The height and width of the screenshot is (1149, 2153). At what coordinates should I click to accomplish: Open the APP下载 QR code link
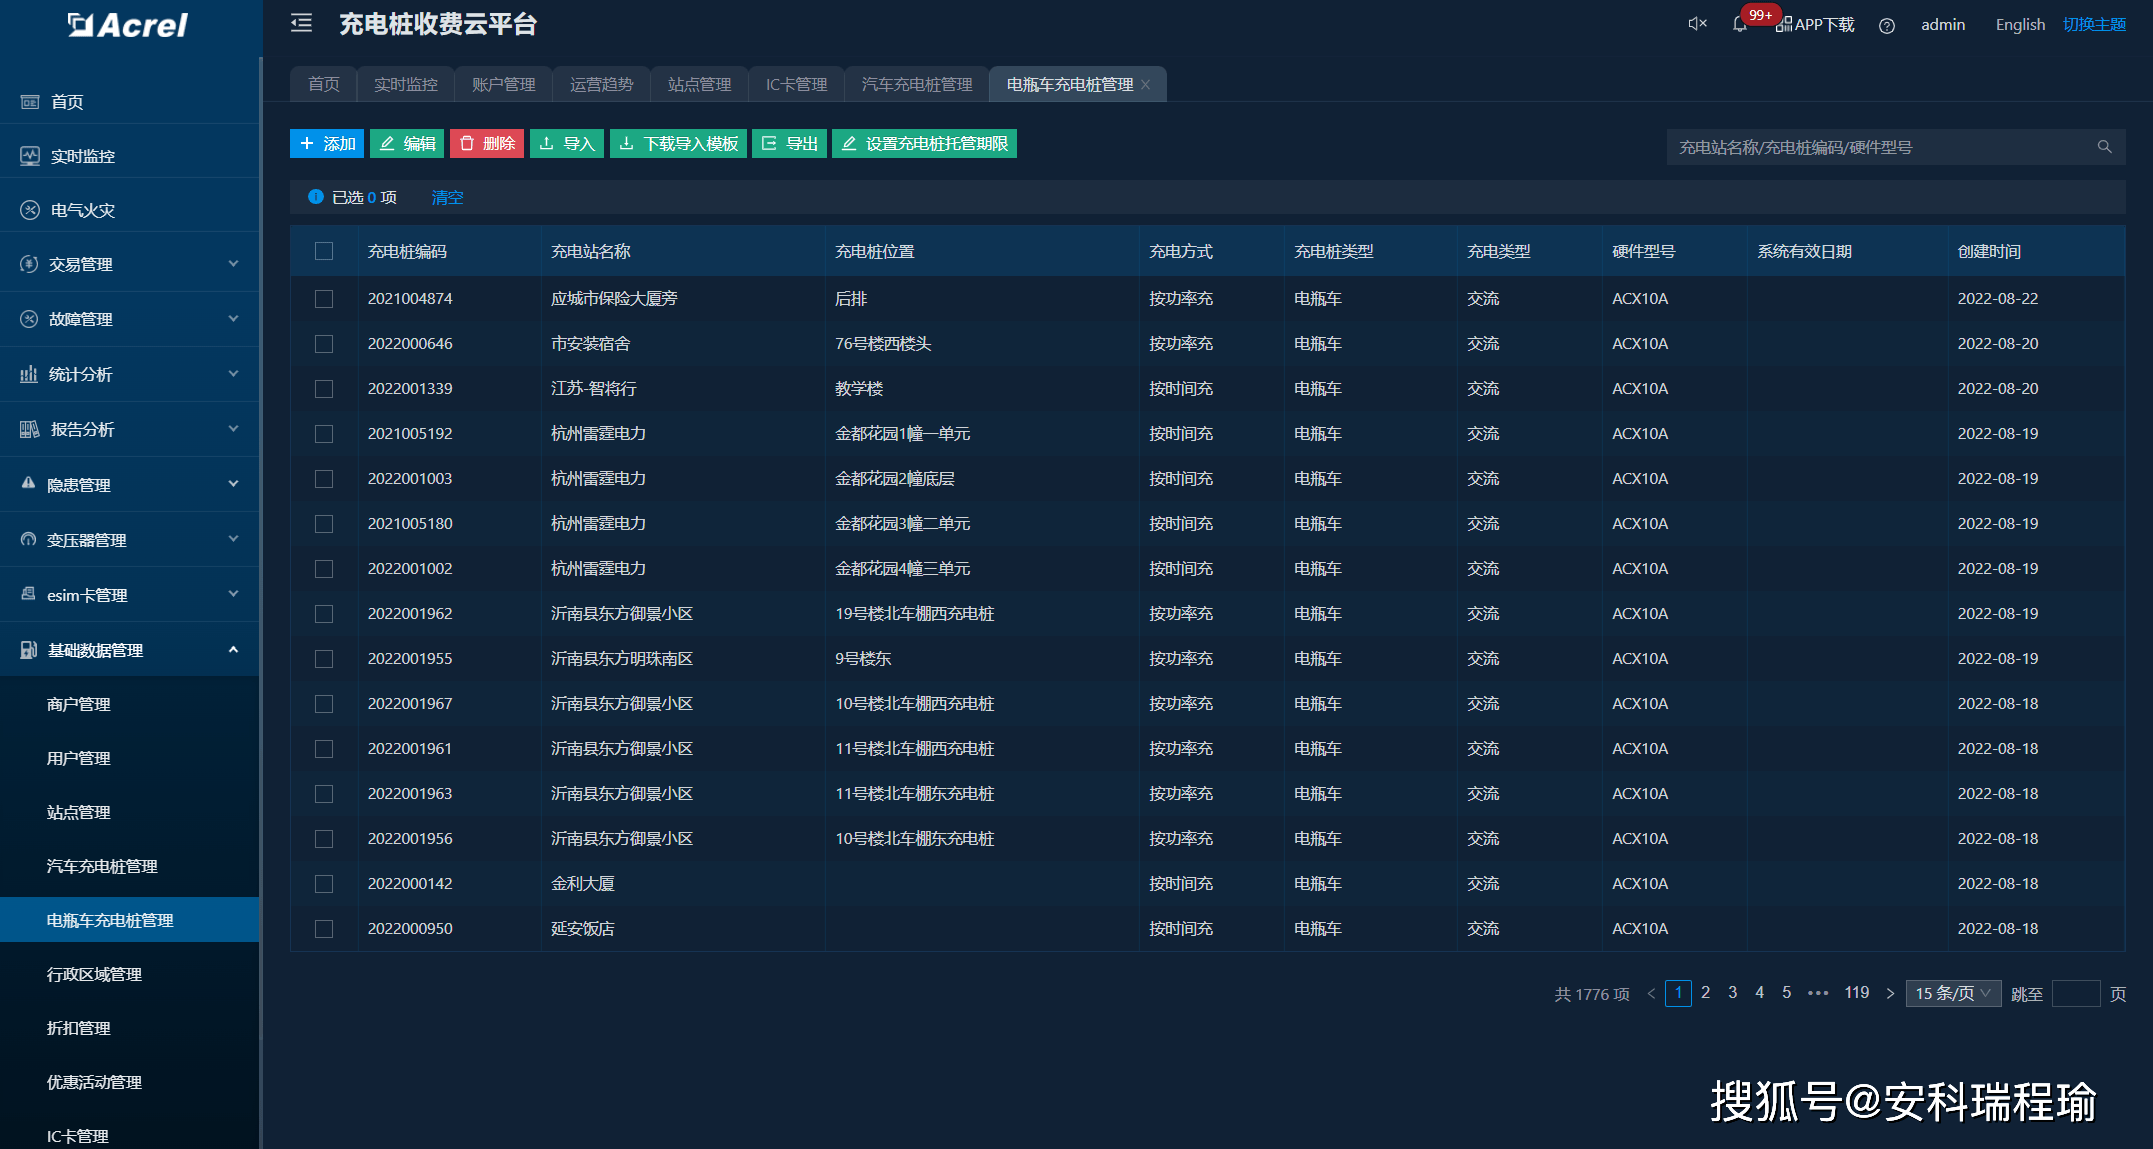coord(1815,25)
